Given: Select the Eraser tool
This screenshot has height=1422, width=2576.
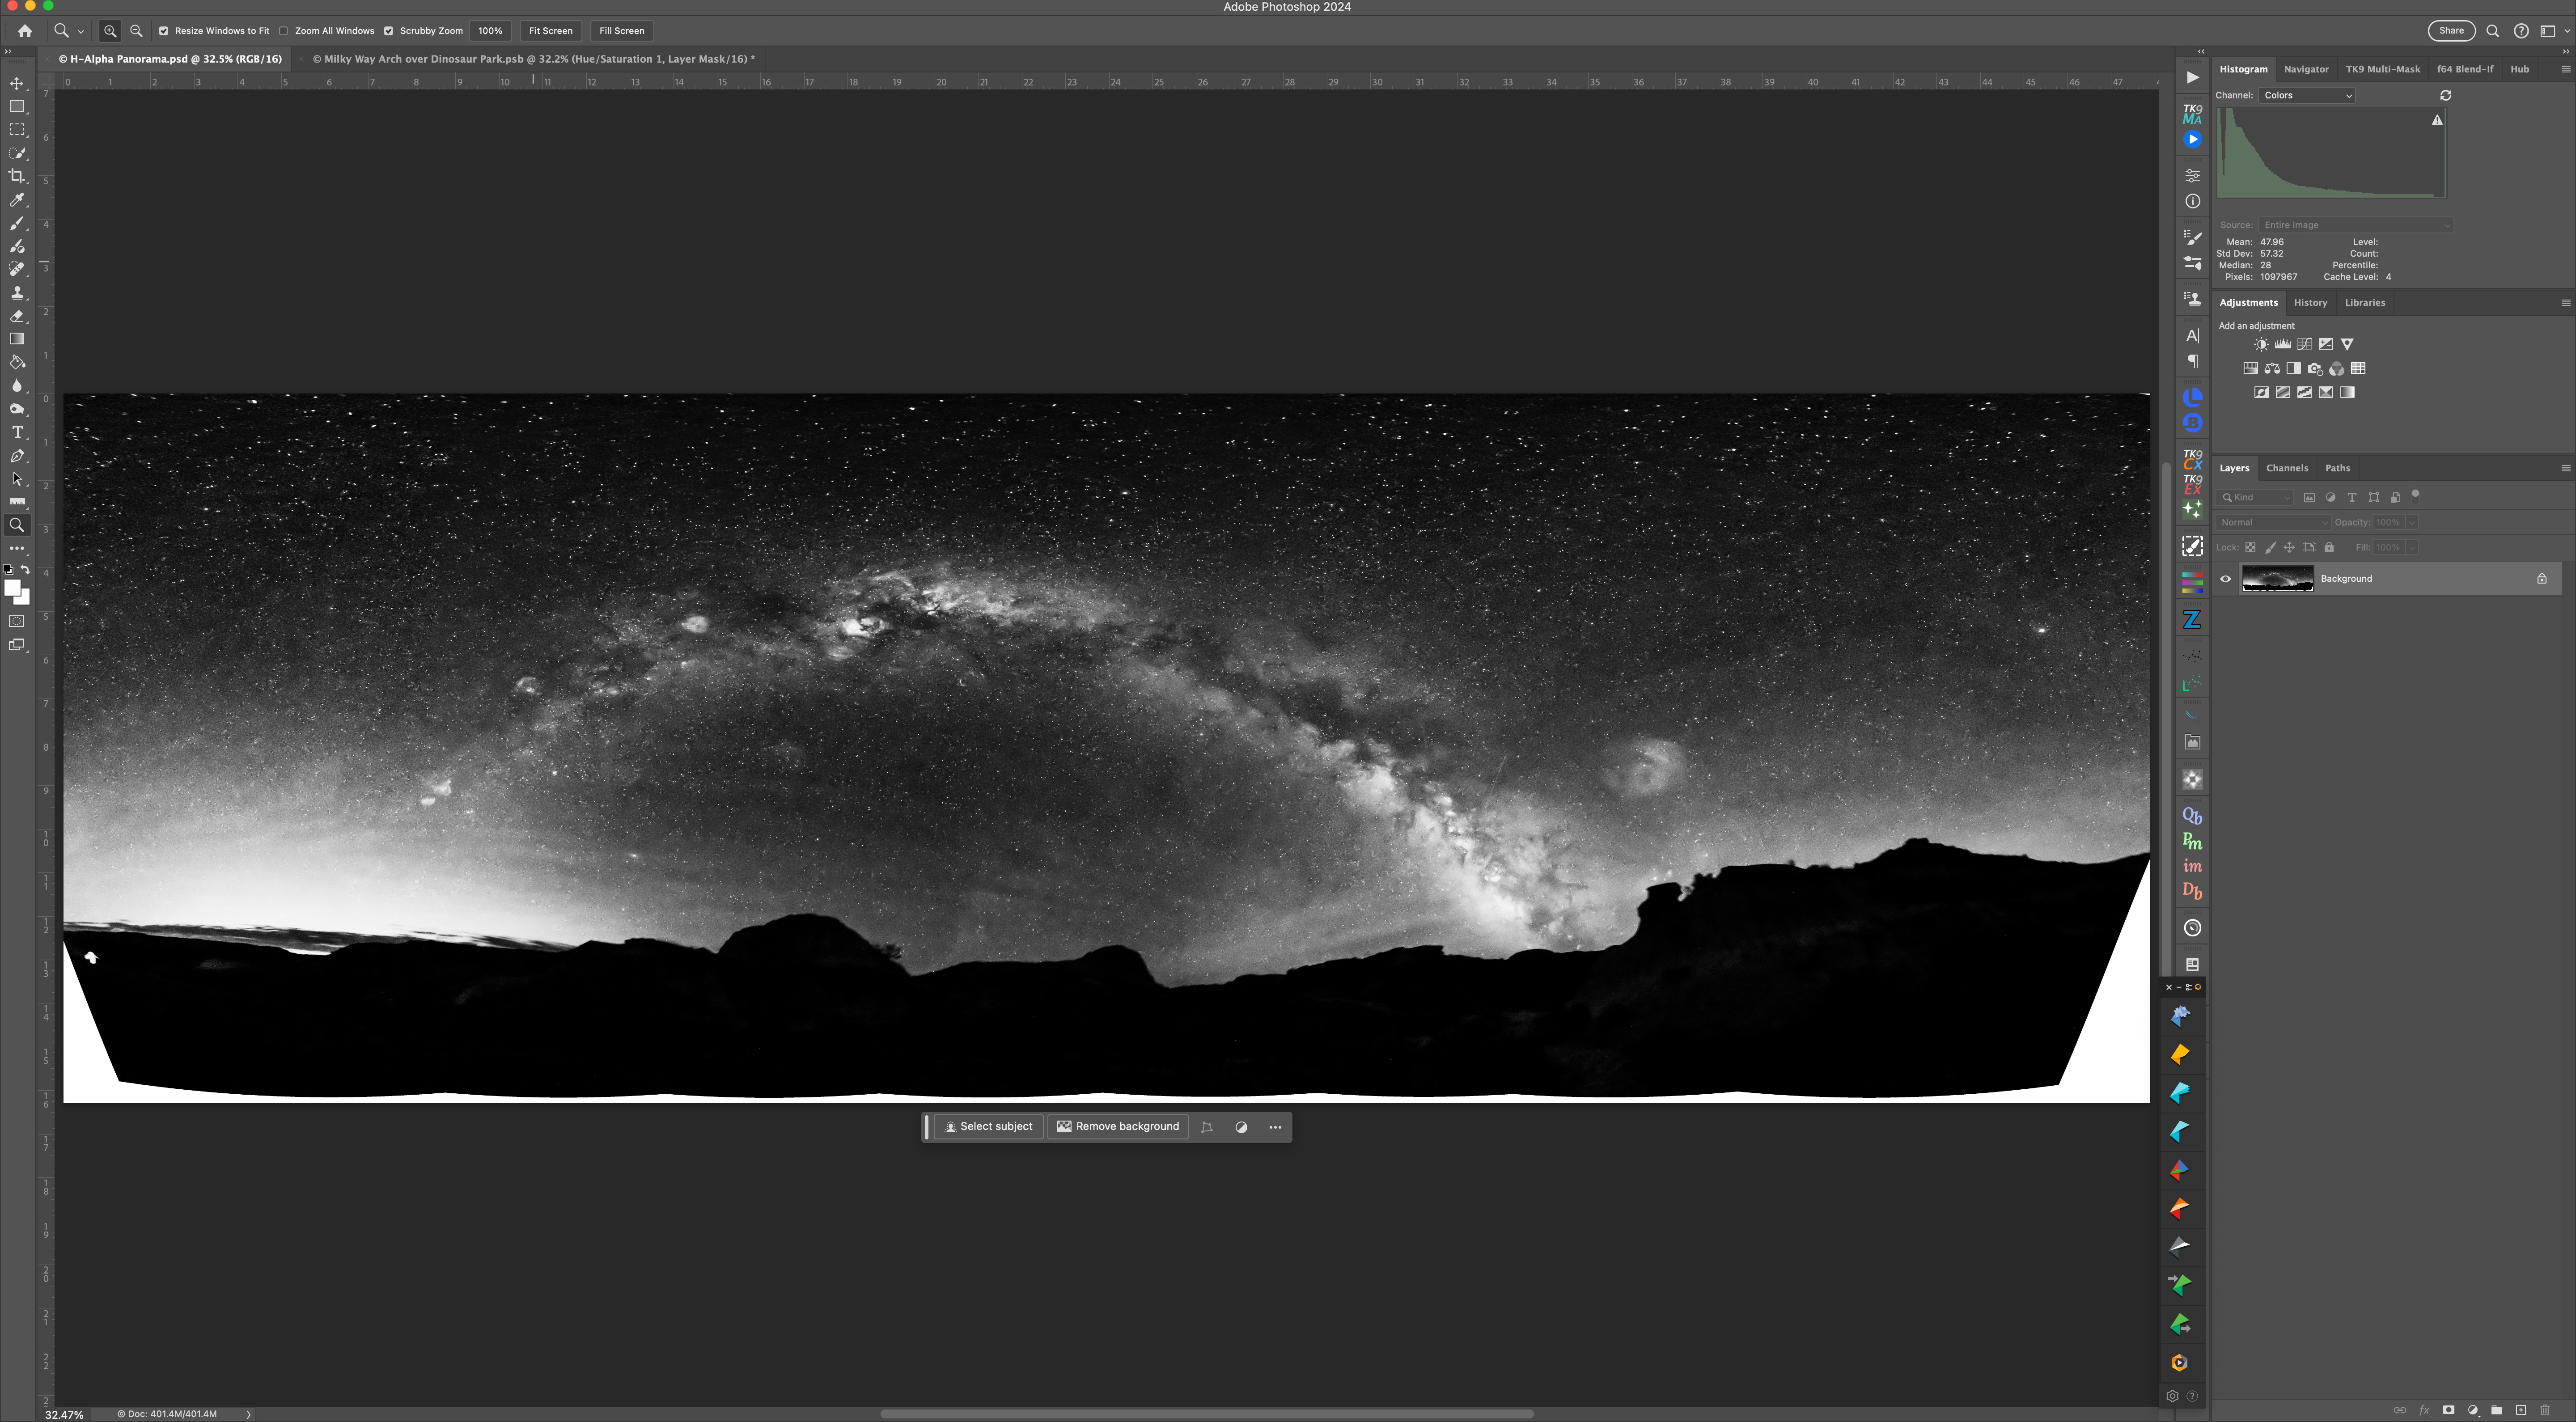Looking at the screenshot, I should pos(17,316).
